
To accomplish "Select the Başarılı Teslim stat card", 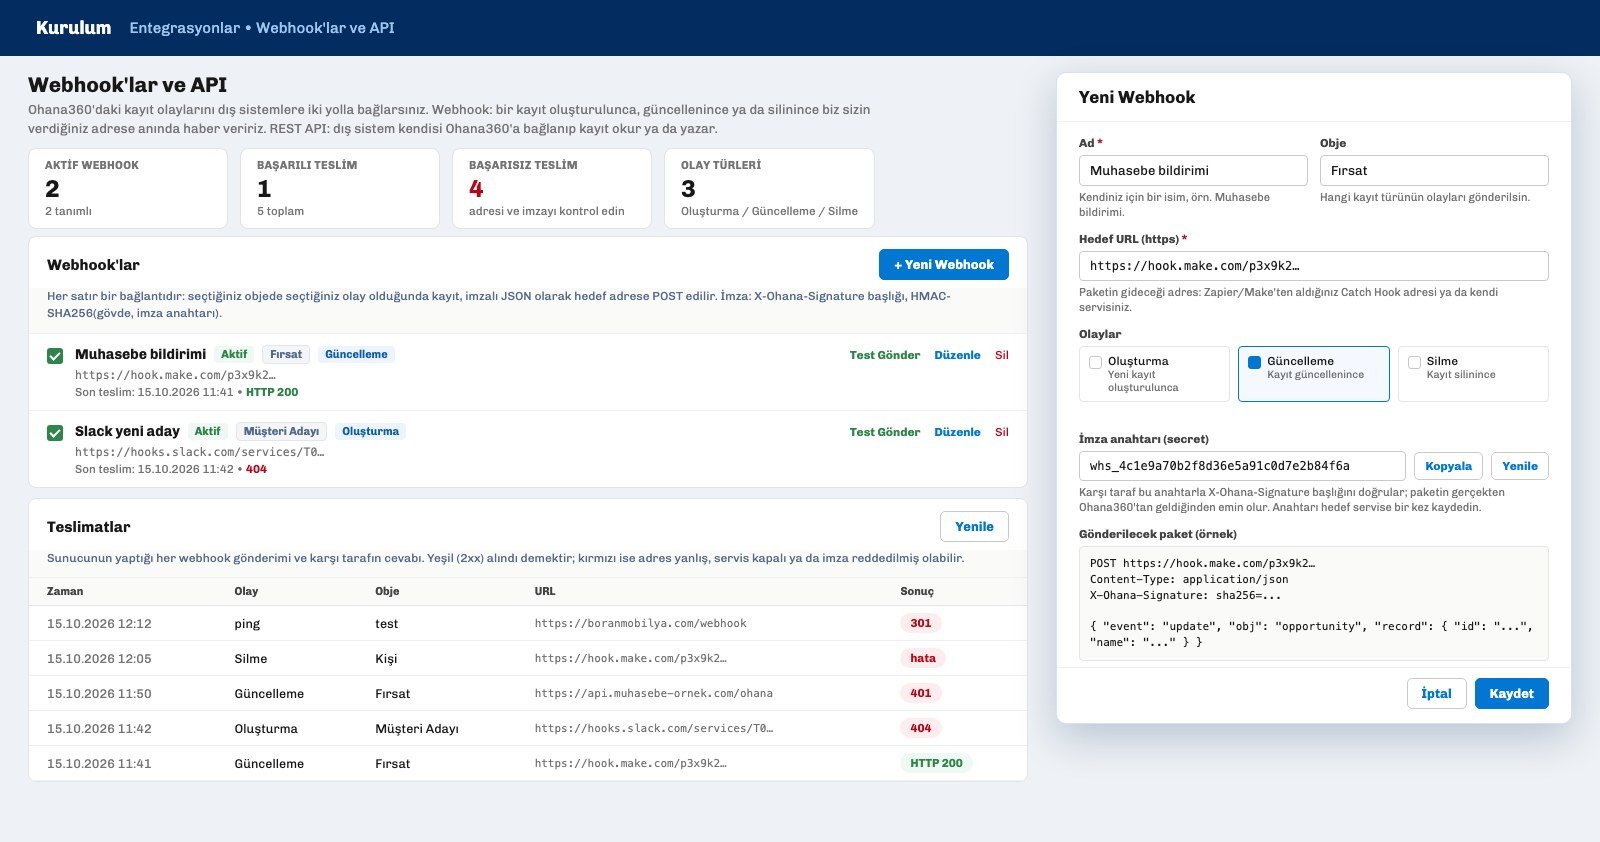I will (340, 188).
